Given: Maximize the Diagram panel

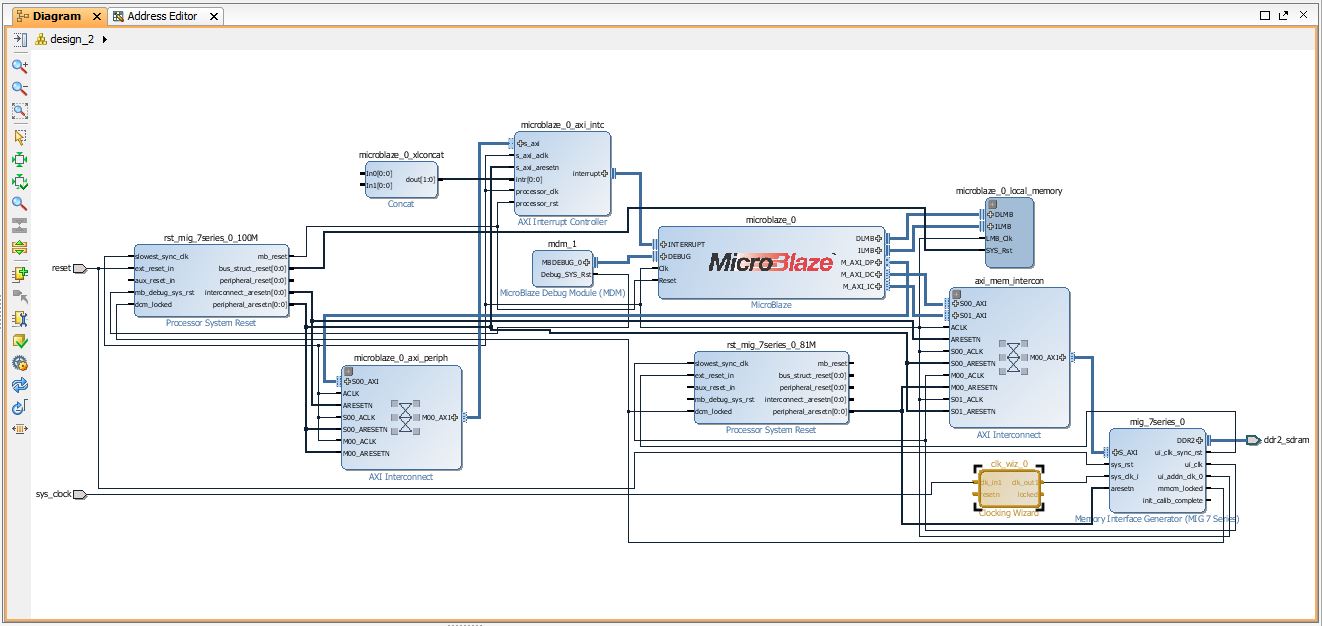Looking at the screenshot, I should [x=1266, y=15].
